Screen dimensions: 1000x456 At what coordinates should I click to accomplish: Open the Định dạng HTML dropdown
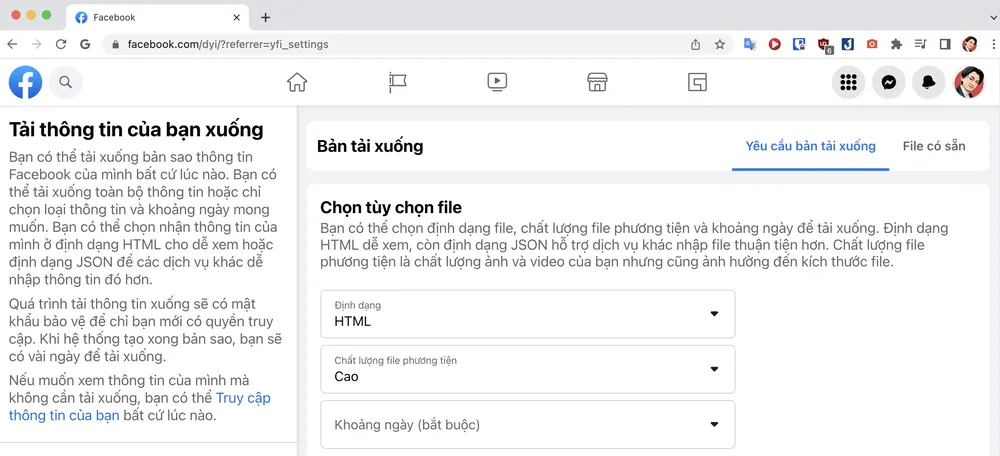[527, 314]
